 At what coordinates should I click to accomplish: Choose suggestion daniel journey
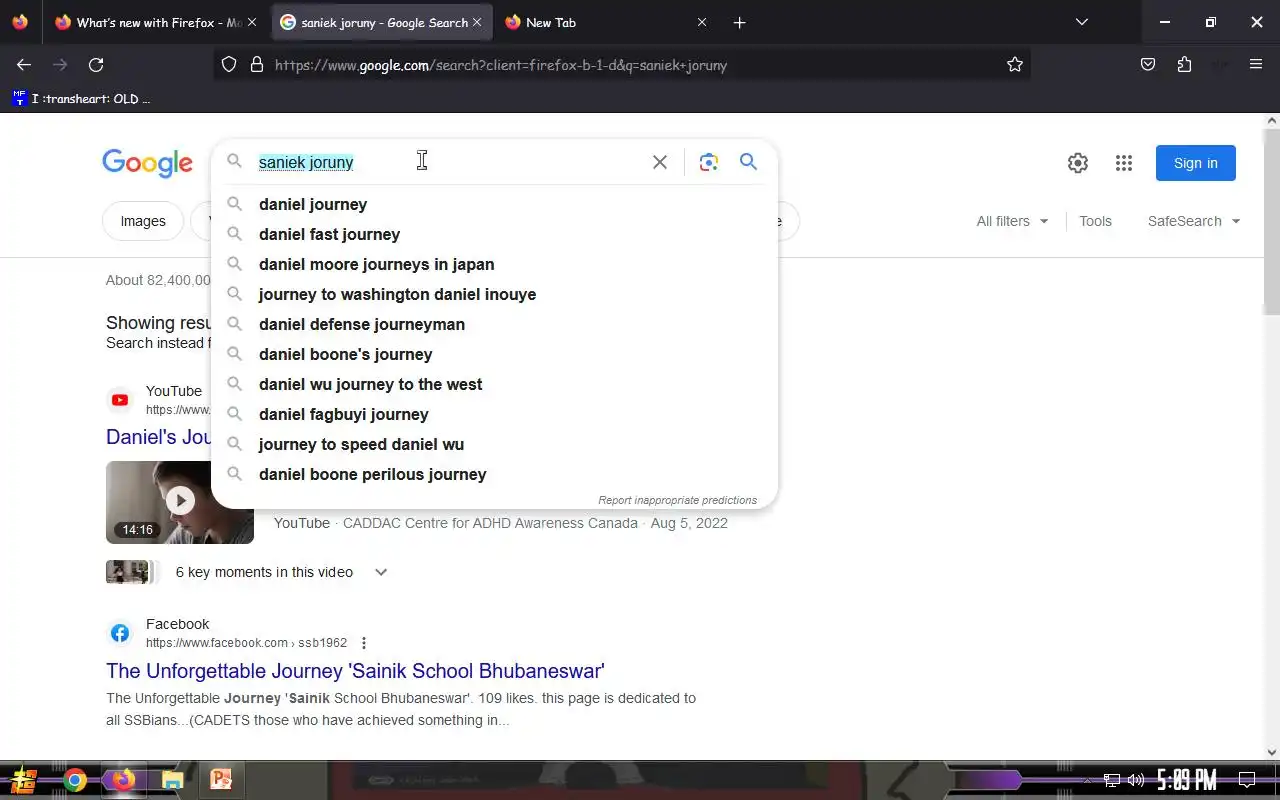click(494, 204)
